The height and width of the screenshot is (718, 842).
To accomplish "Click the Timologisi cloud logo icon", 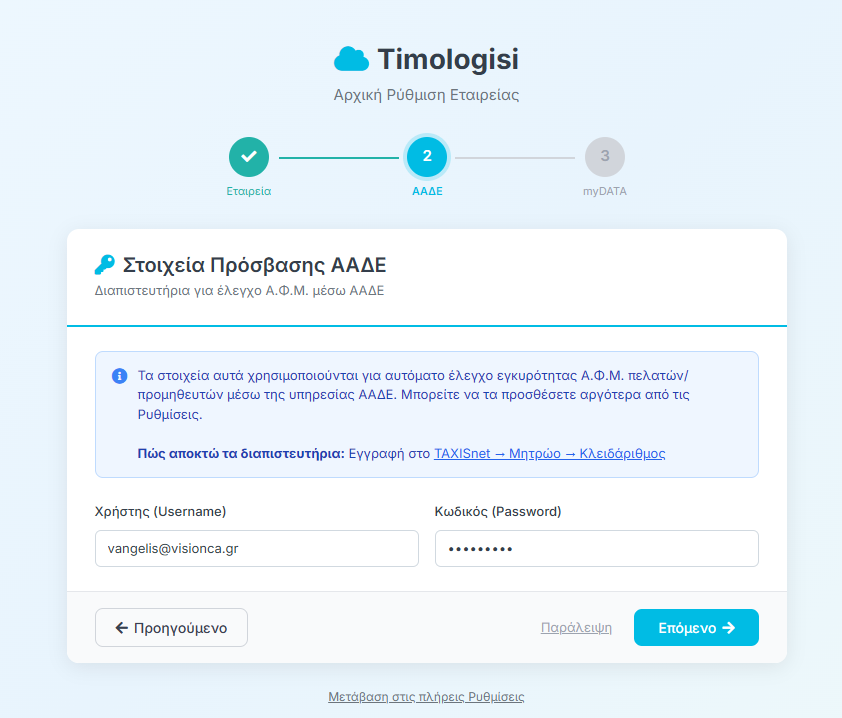I will coord(351,60).
